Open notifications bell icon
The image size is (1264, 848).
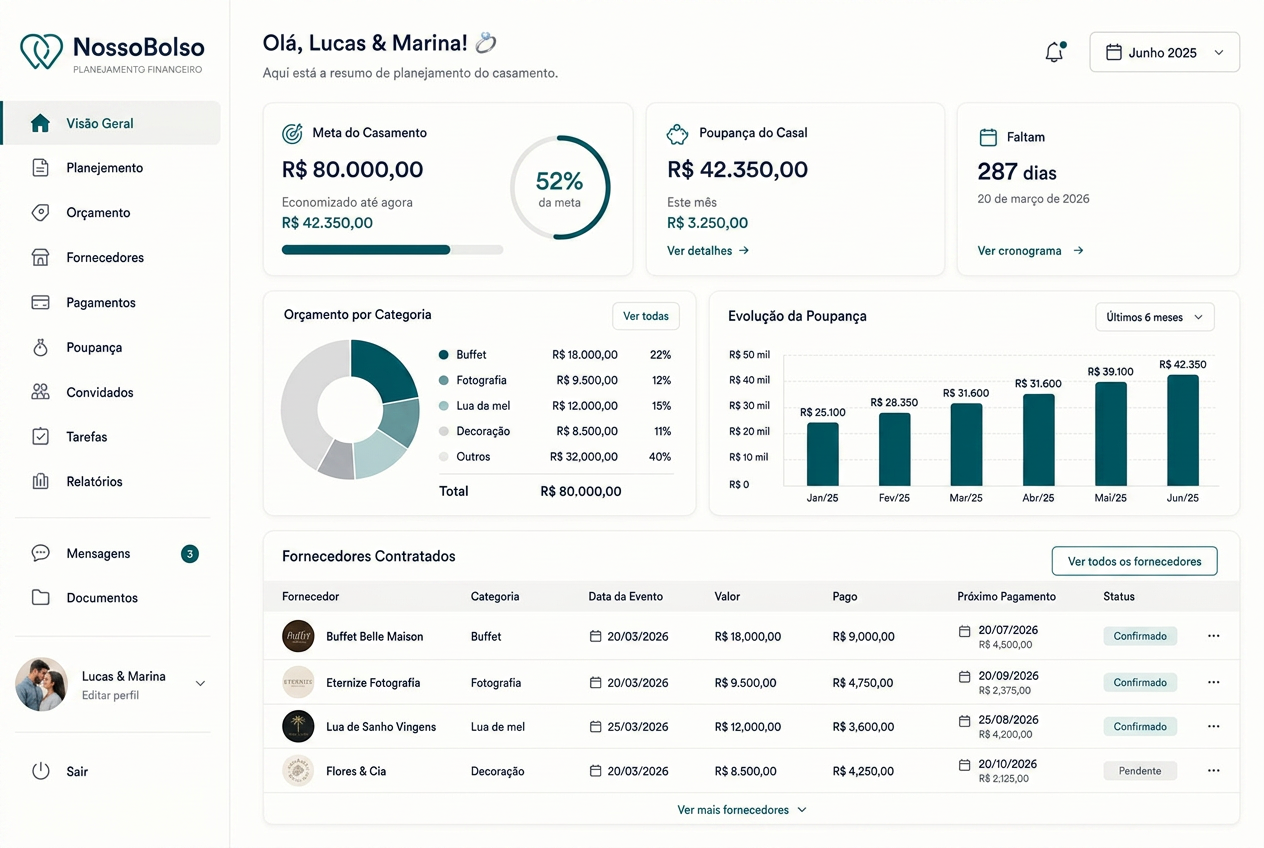[1054, 52]
